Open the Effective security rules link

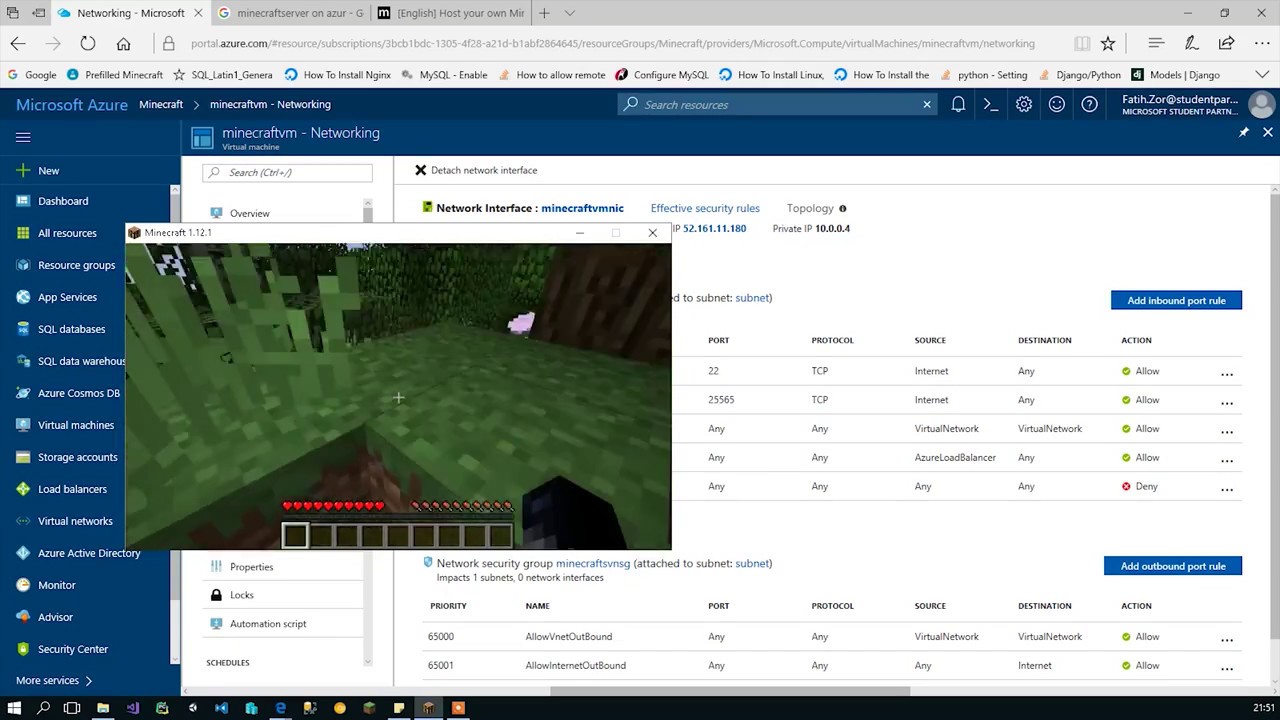click(705, 208)
